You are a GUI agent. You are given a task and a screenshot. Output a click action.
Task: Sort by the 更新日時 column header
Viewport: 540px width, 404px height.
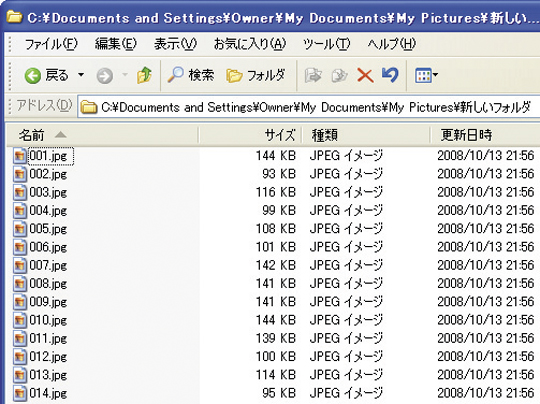485,135
